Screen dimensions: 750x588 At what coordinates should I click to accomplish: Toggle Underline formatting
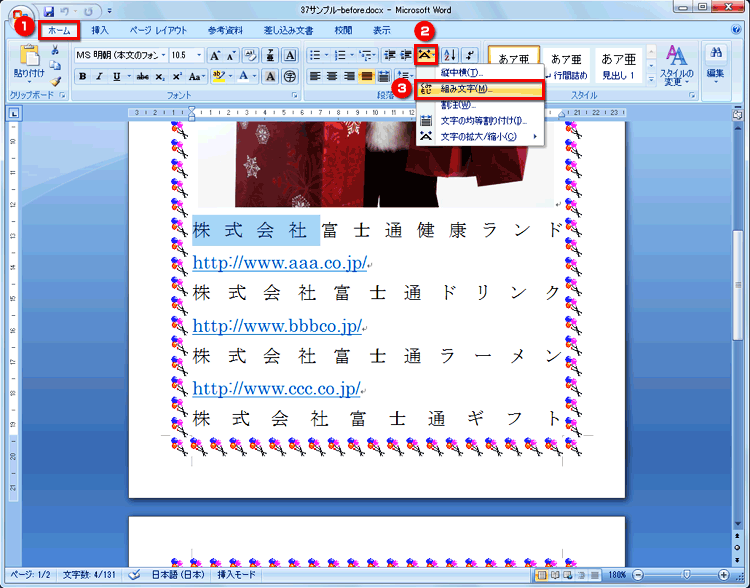tap(116, 77)
